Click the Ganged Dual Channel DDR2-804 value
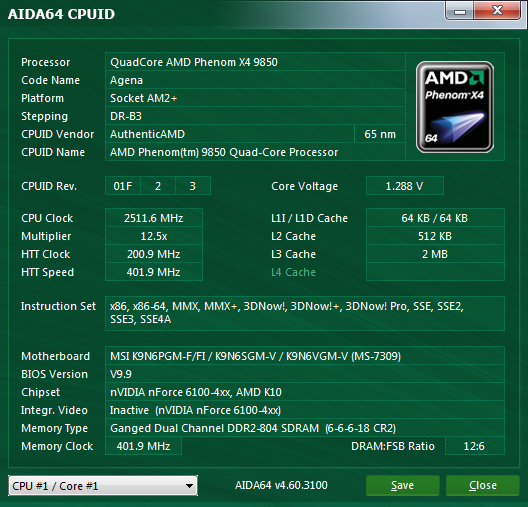 pos(305,428)
